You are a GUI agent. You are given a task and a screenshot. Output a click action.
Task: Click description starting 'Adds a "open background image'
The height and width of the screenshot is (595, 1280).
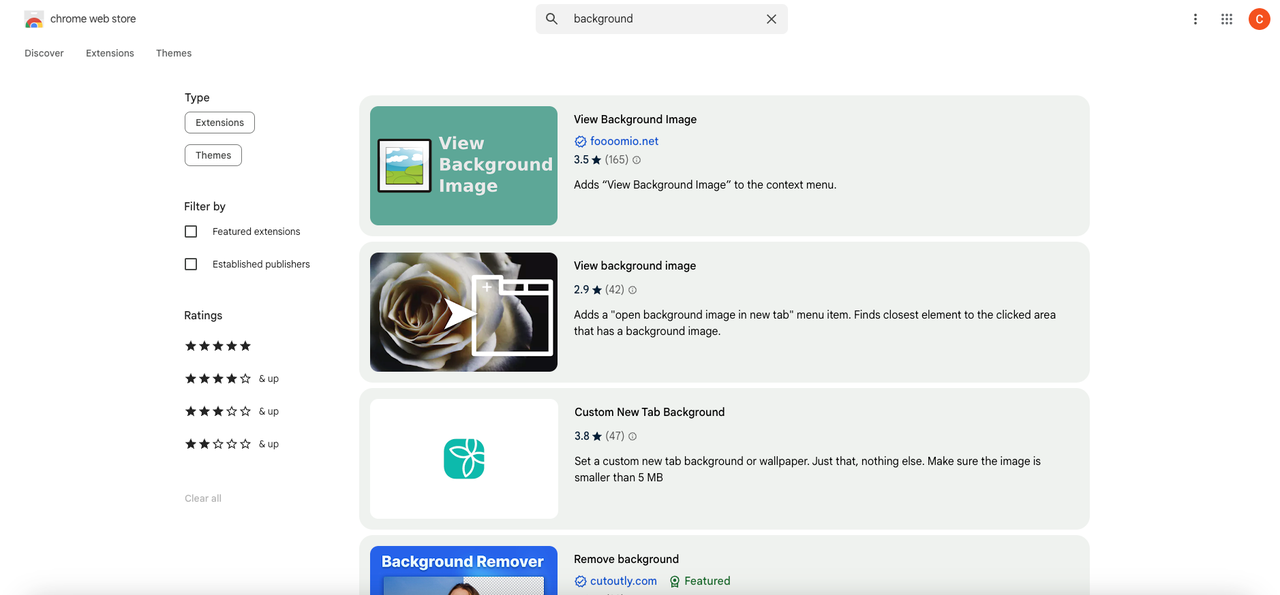pyautogui.click(x=815, y=323)
